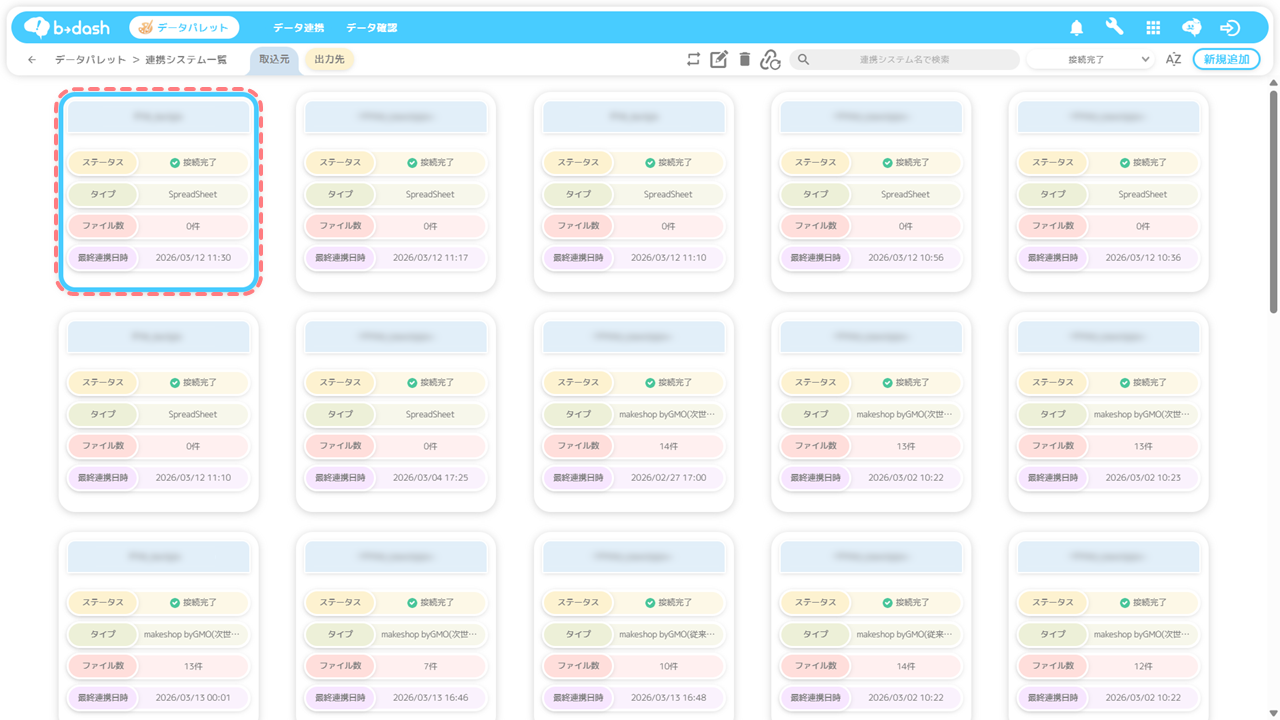Image resolution: width=1280 pixels, height=720 pixels.
Task: Toggle the AZ sort order icon
Action: click(x=1173, y=60)
